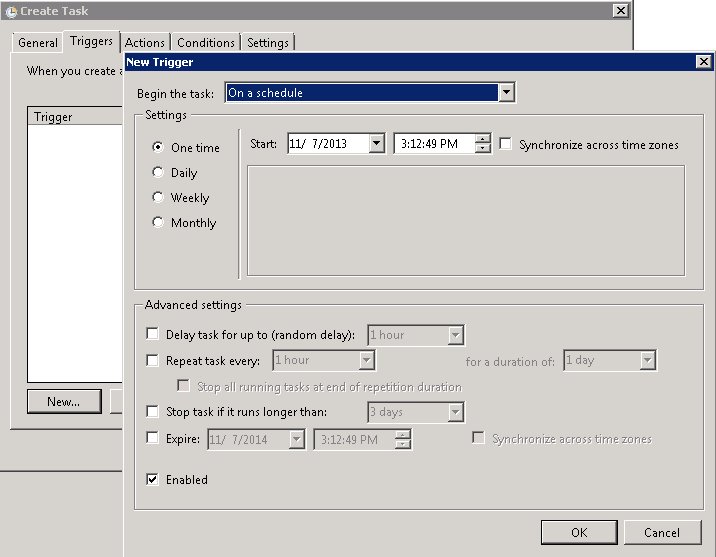Screen dimensions: 716x557
Task: Enable the Expire checkbox
Action: [153, 437]
